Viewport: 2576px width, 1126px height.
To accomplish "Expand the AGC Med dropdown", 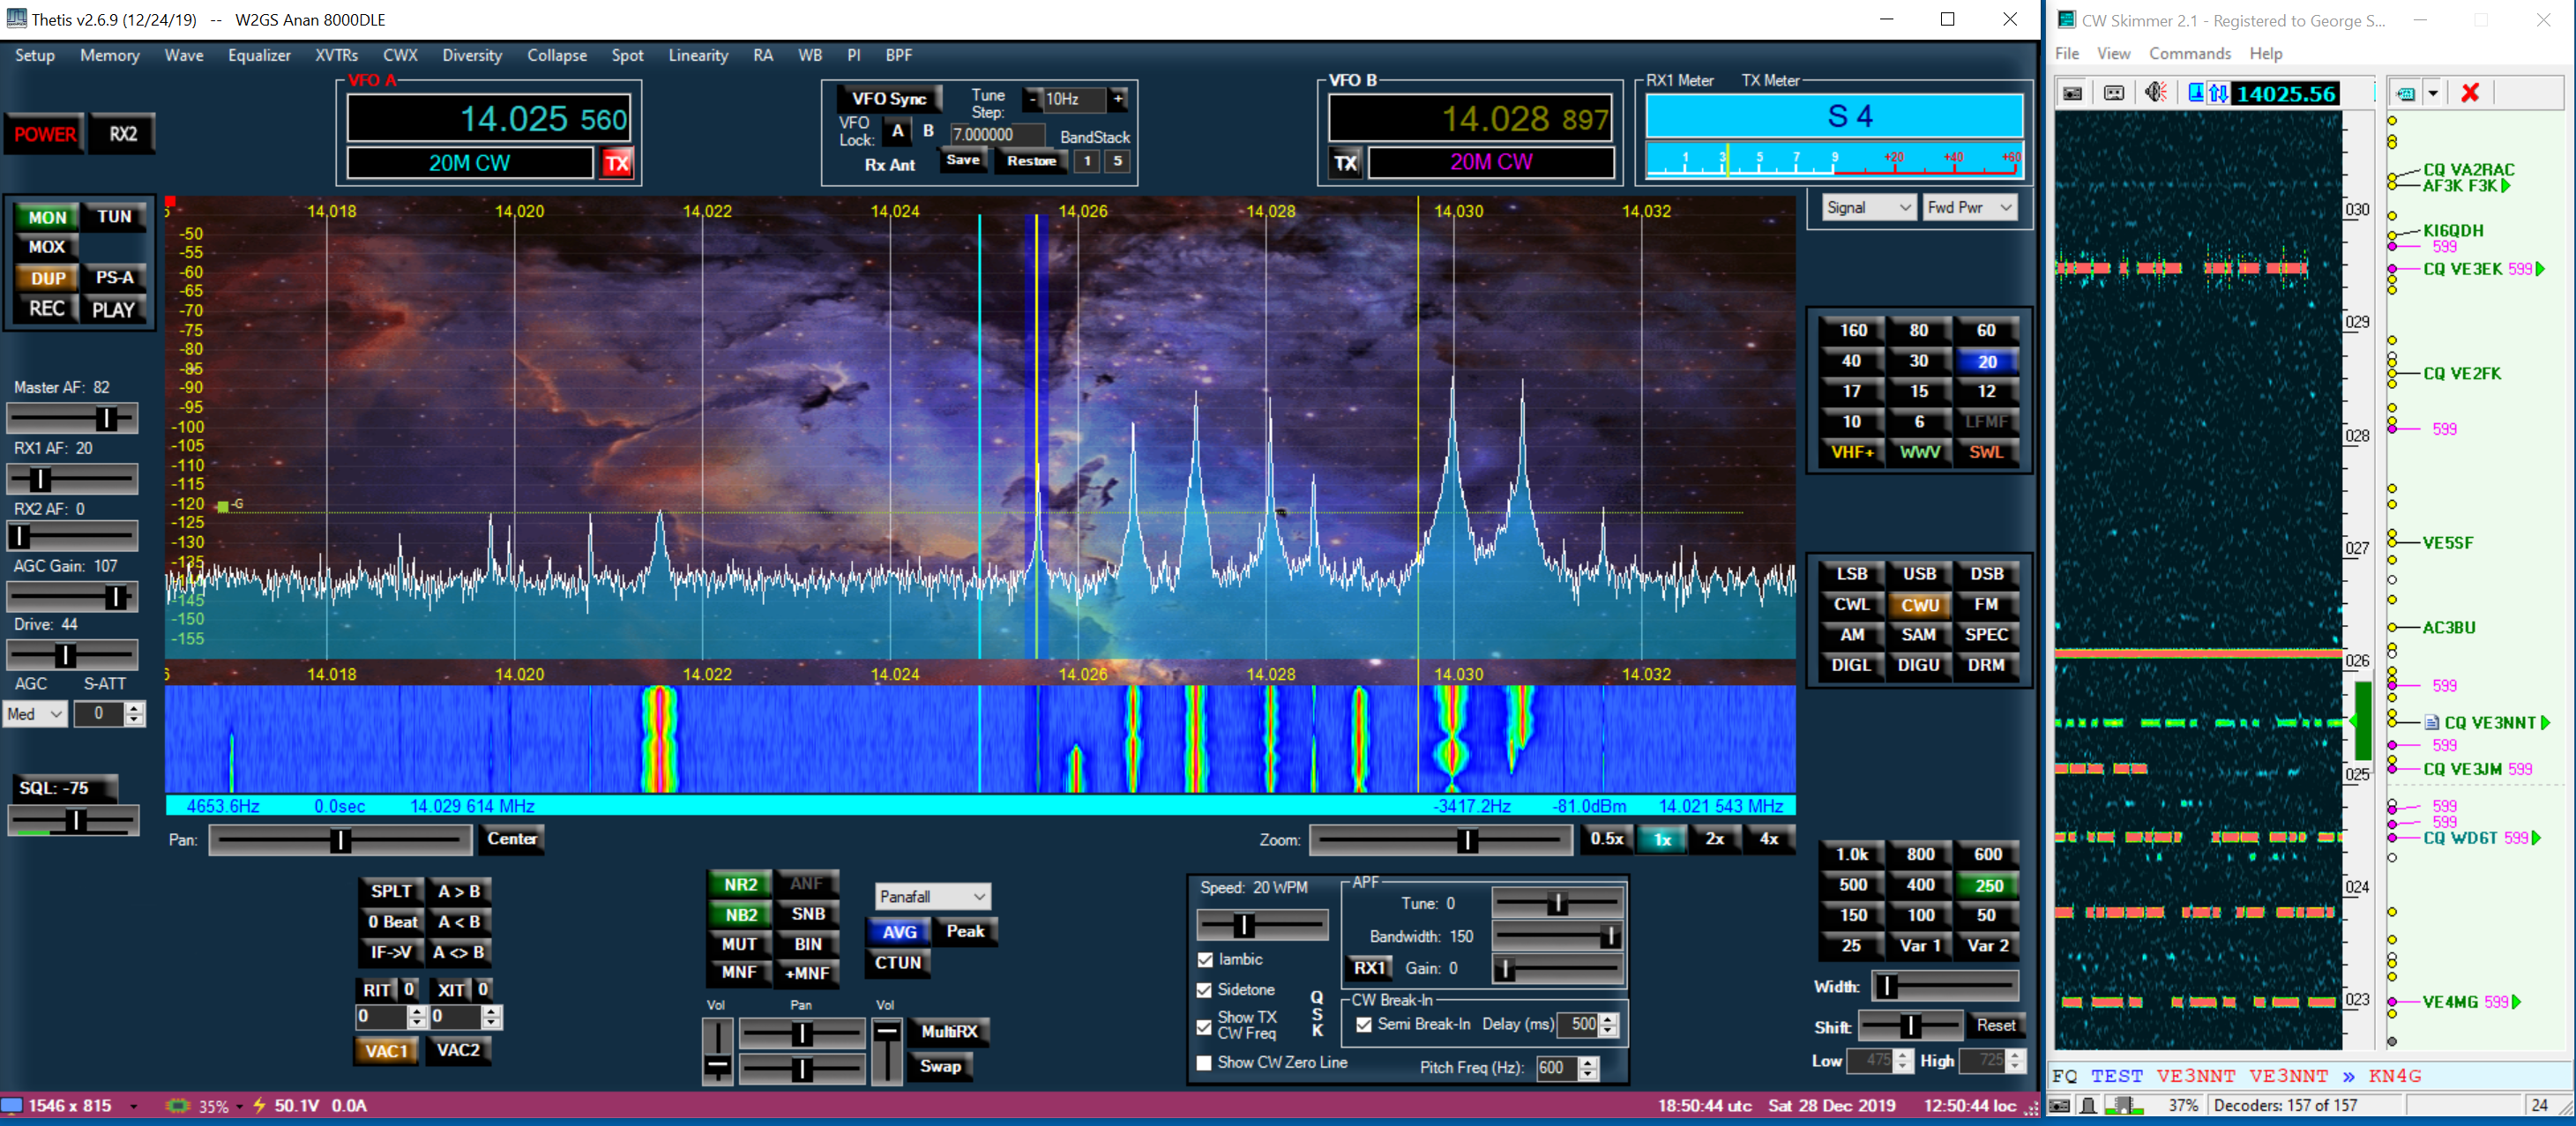I will click(35, 713).
